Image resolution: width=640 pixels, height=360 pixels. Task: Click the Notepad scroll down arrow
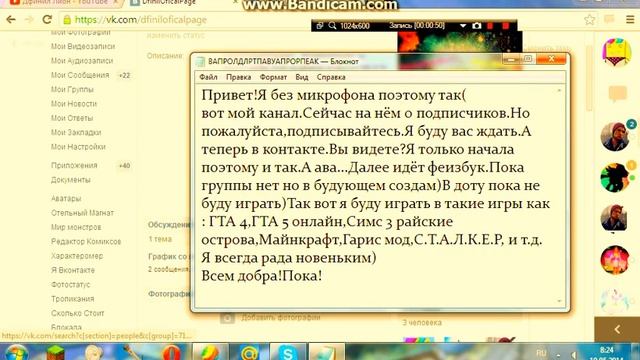[559, 301]
